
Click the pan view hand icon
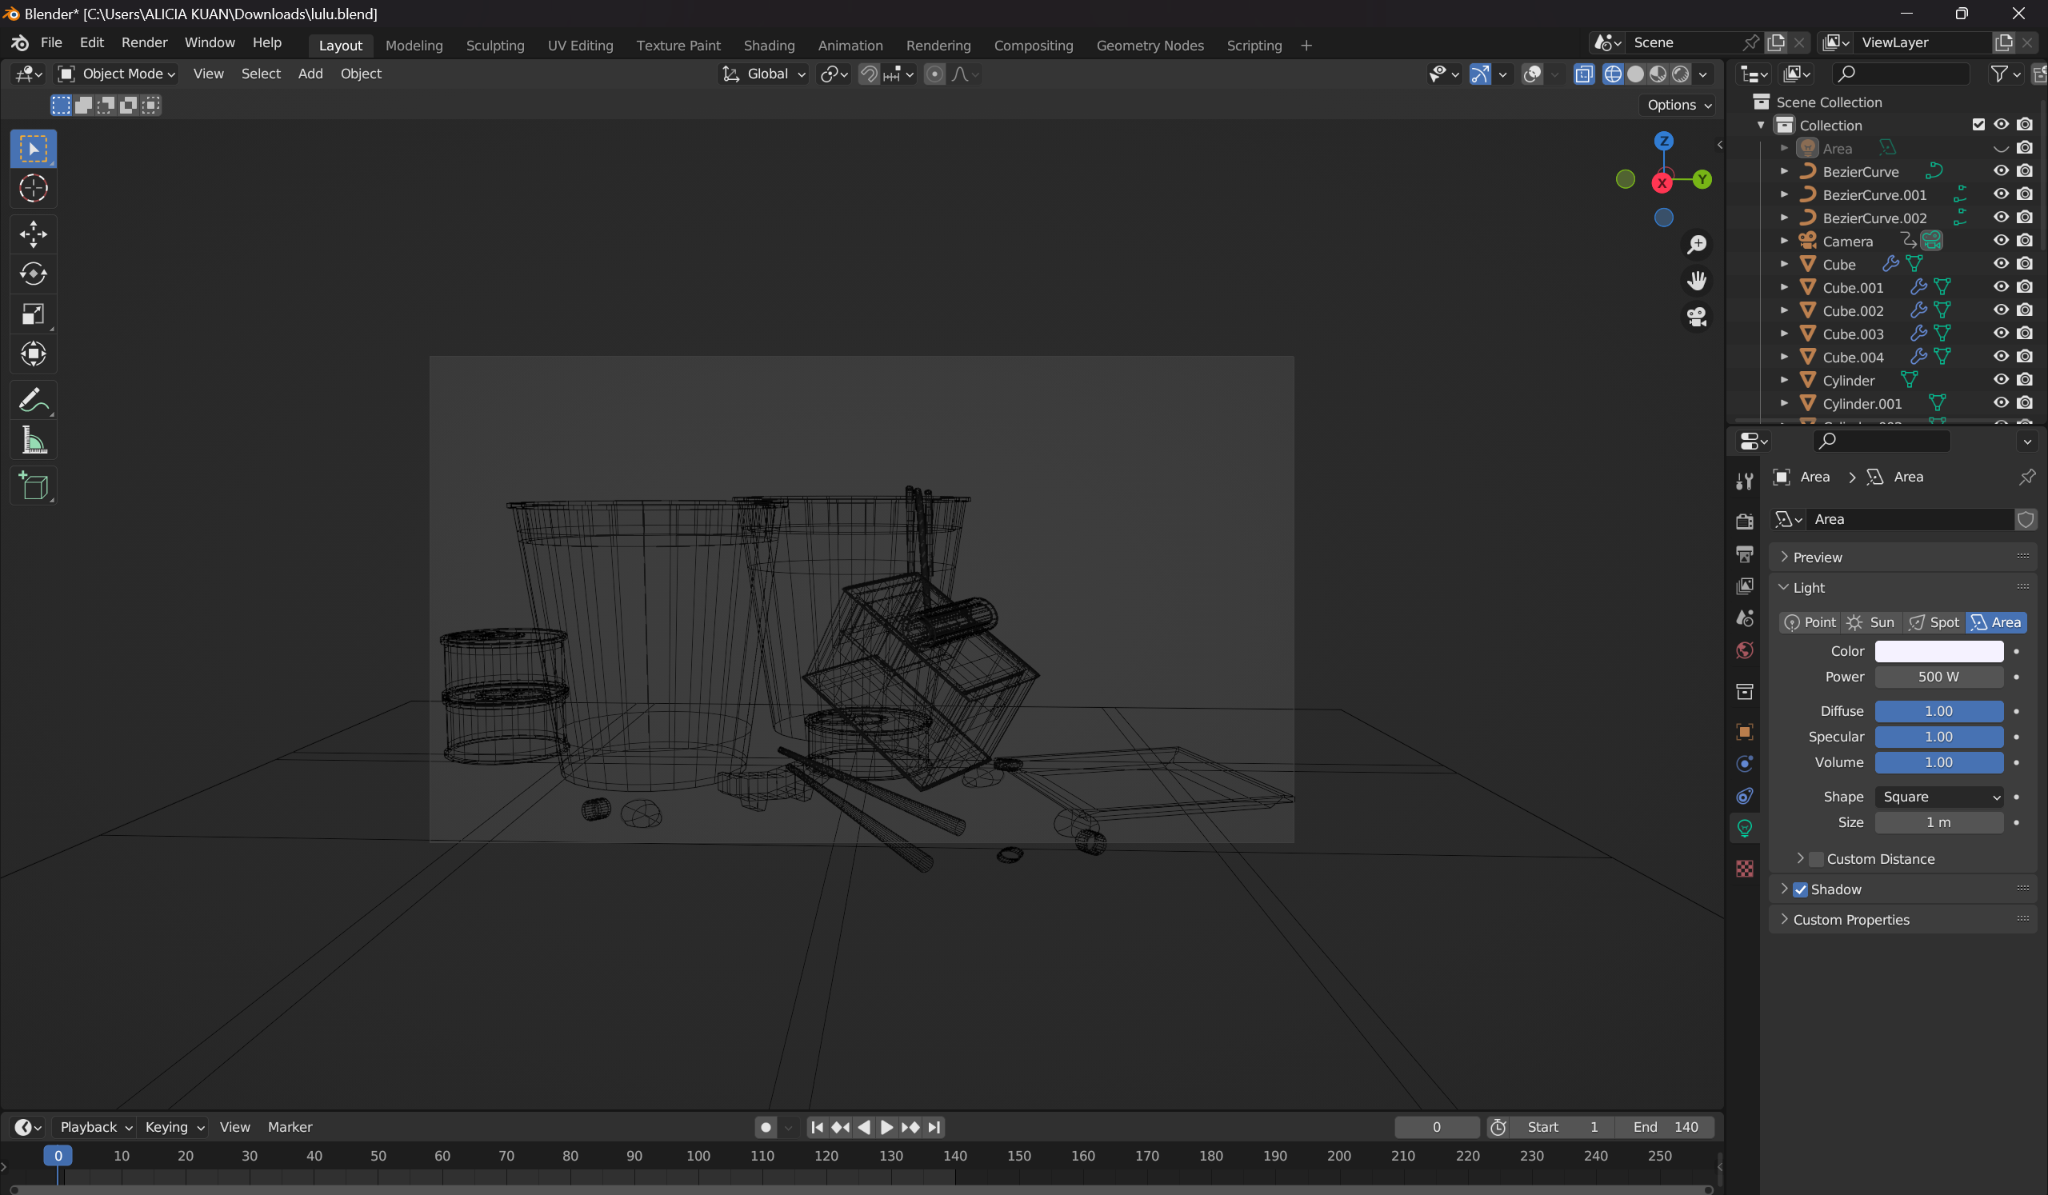coord(1697,281)
